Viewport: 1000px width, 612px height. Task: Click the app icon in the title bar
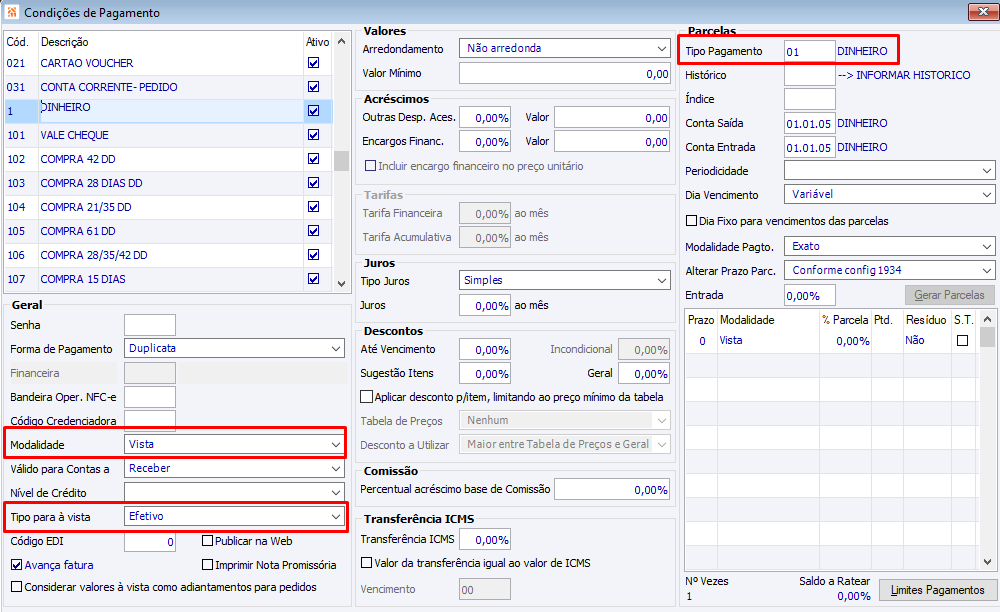11,12
